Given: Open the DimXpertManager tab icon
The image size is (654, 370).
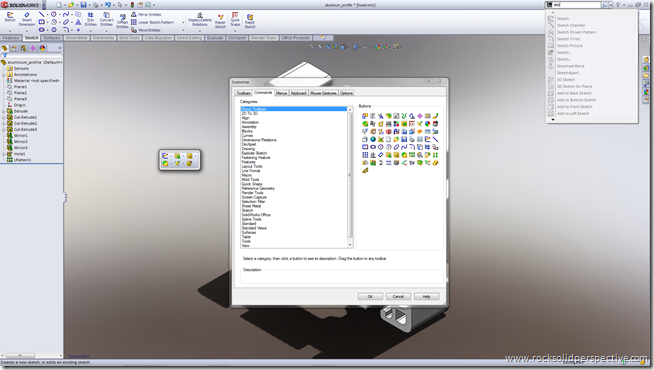Looking at the screenshot, I should point(33,48).
